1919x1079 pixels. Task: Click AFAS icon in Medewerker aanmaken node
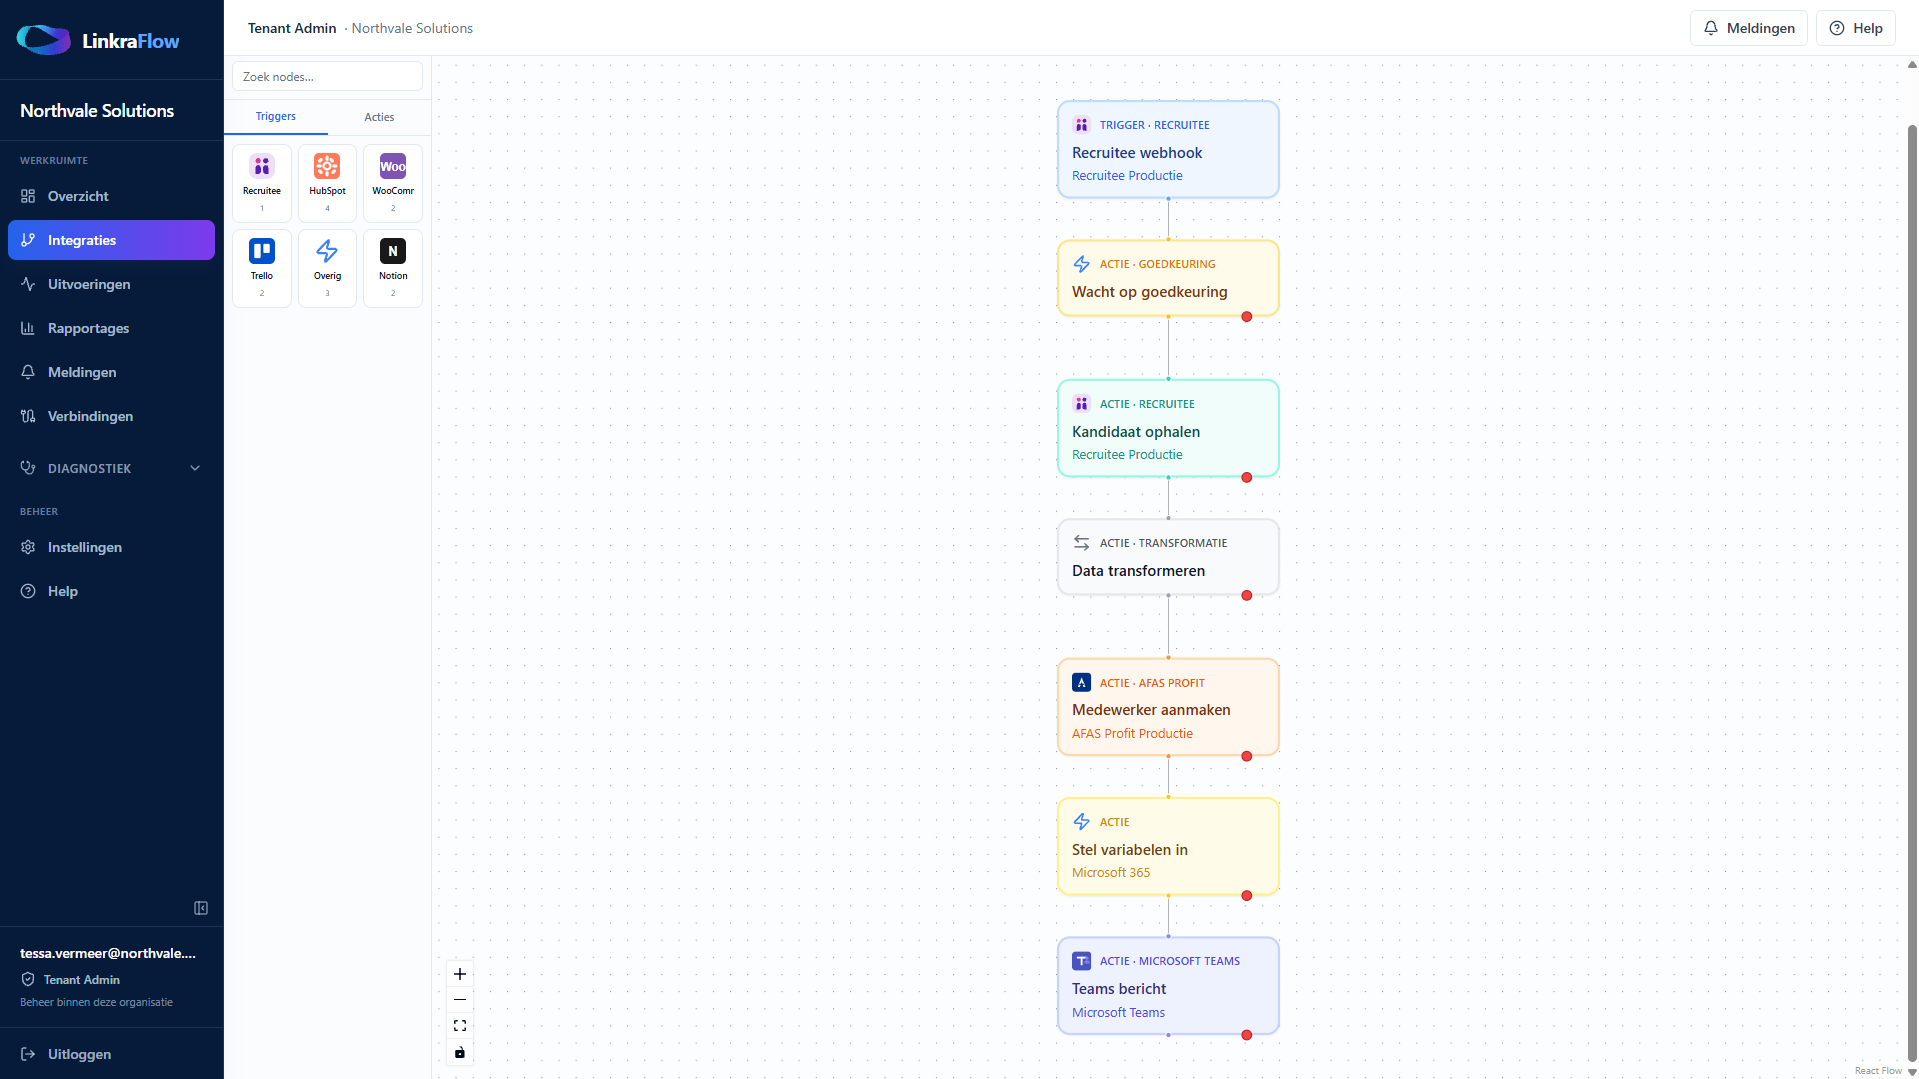point(1081,683)
